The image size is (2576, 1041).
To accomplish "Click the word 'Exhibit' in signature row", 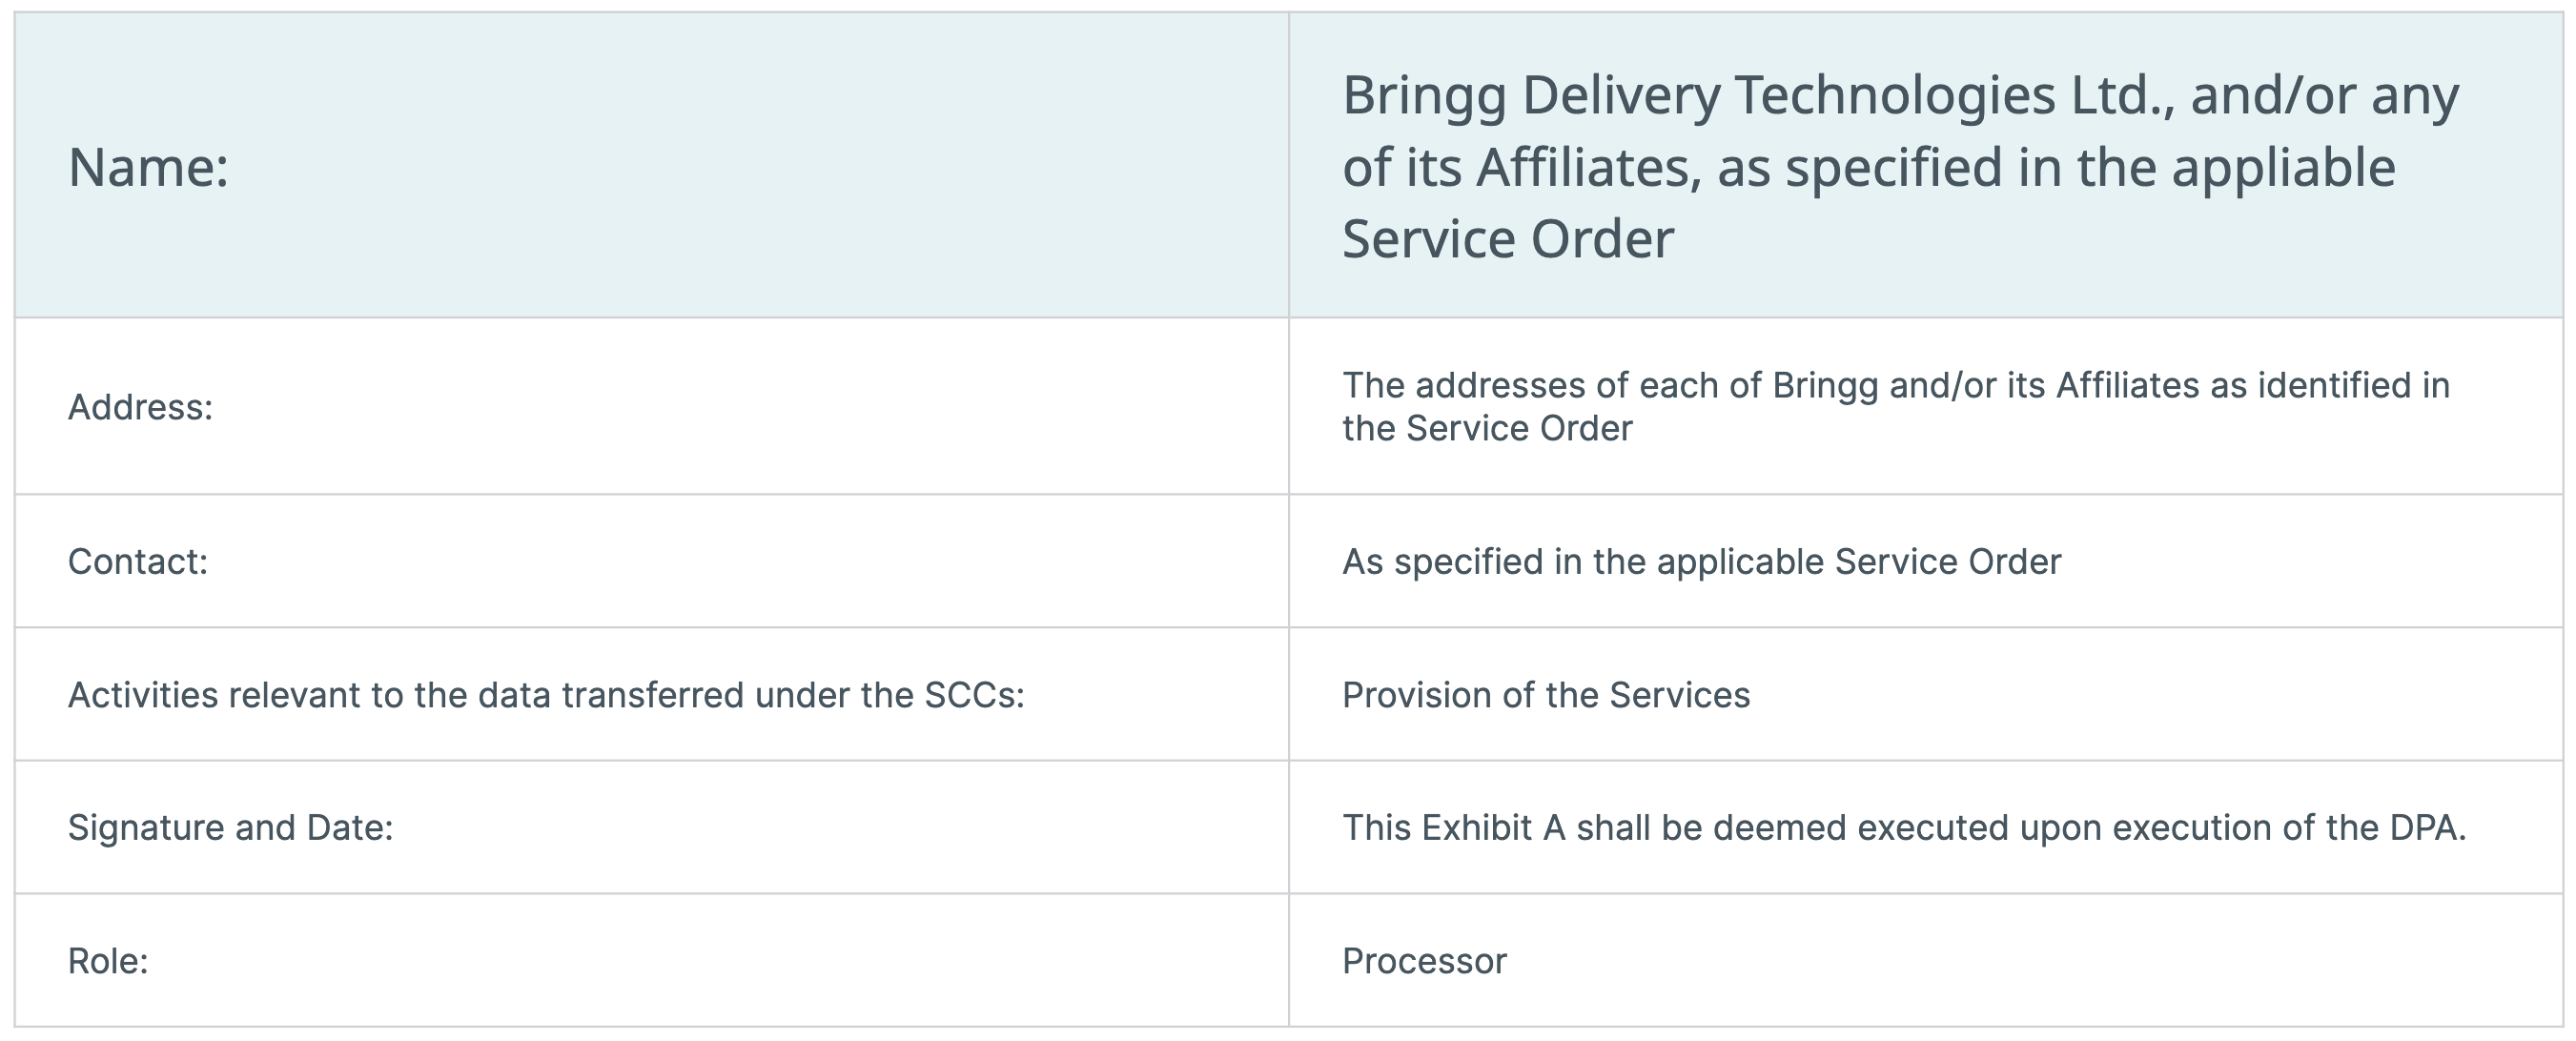I will [x=1477, y=827].
